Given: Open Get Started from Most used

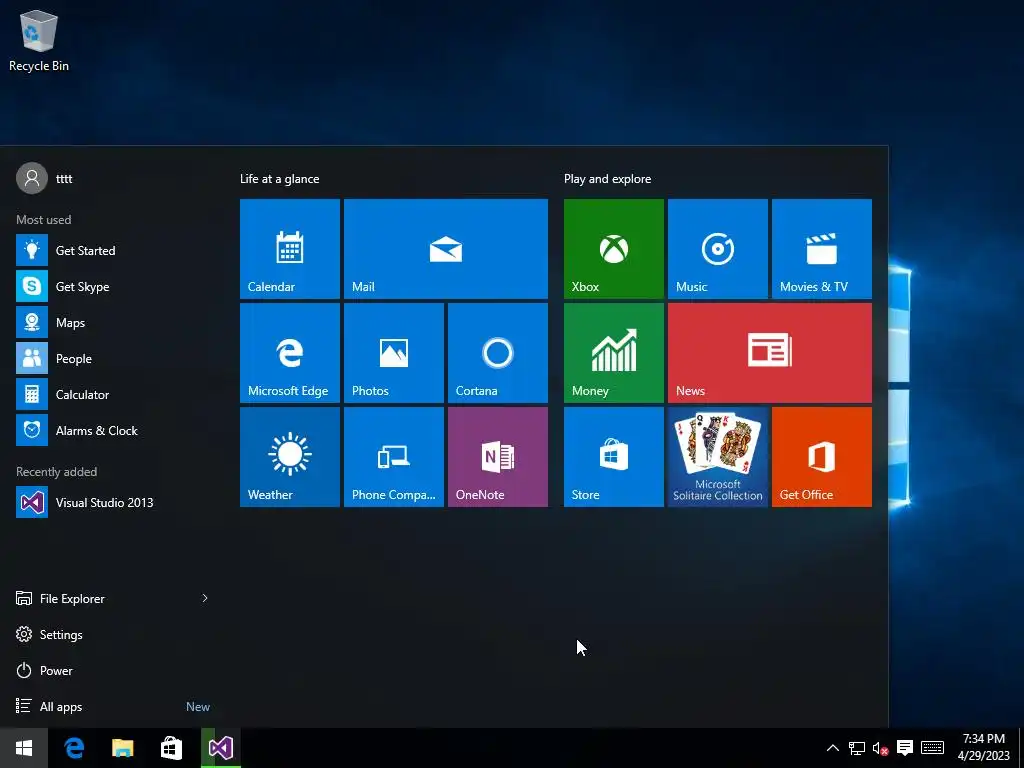Looking at the screenshot, I should pos(112,250).
